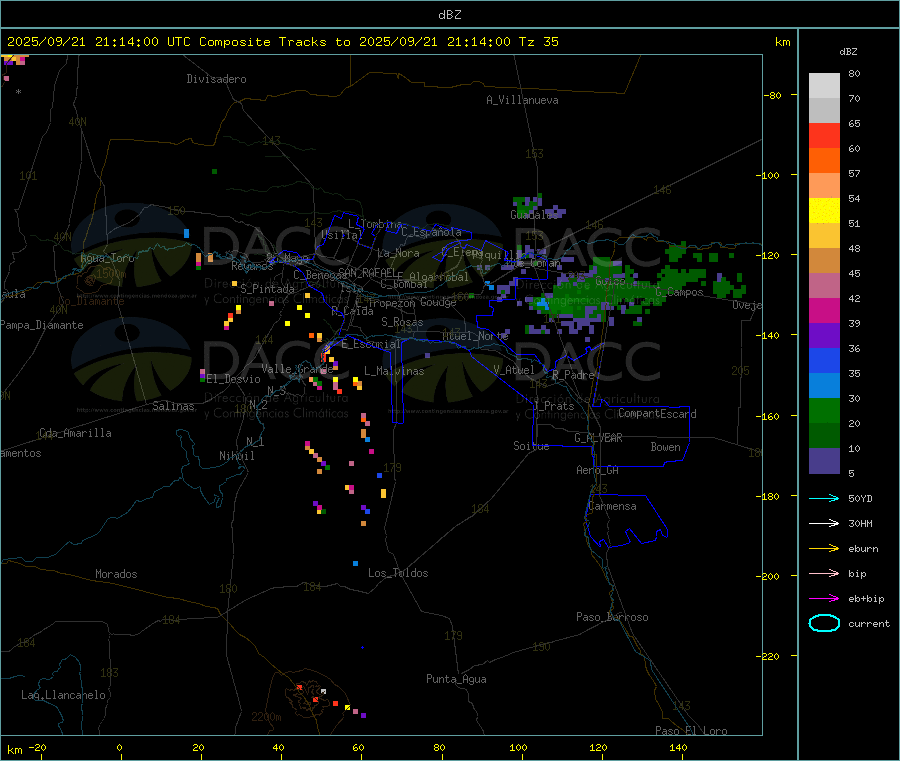Click the 'Agua_Toro' map label
Image resolution: width=900 pixels, height=761 pixels.
click(x=107, y=258)
